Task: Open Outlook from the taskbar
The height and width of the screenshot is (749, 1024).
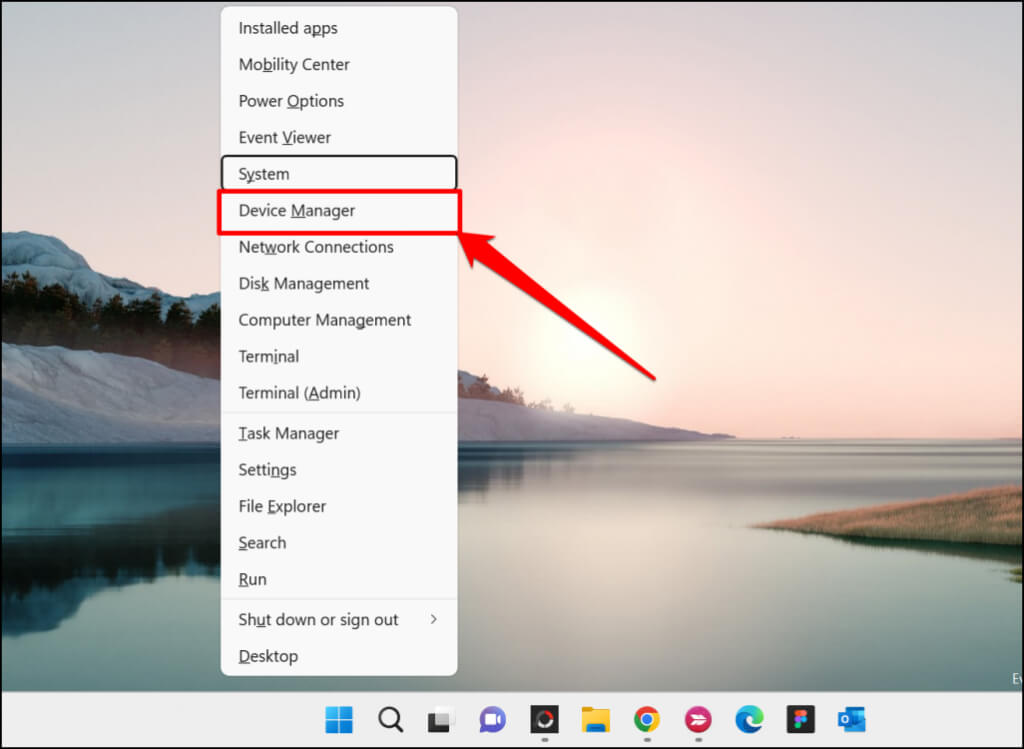Action: [851, 720]
